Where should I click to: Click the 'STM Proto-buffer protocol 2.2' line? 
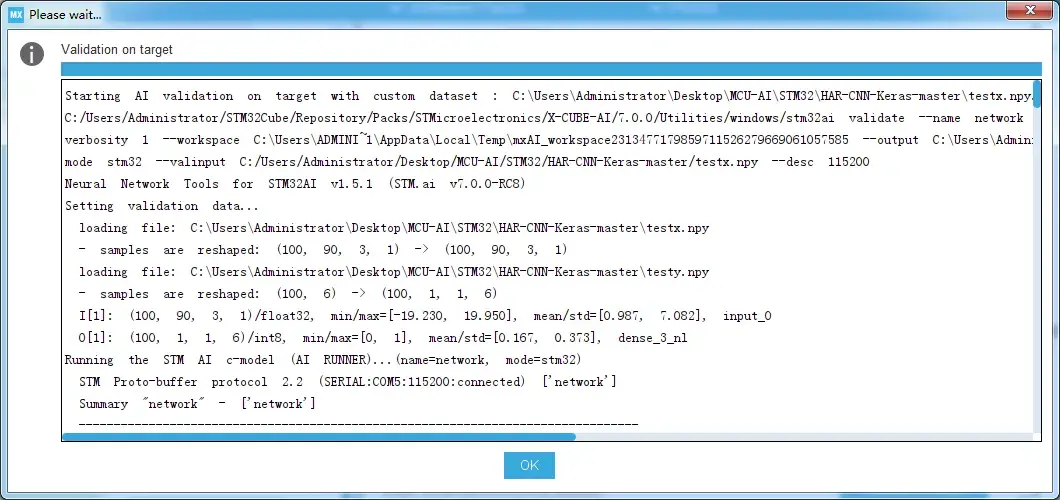point(347,382)
